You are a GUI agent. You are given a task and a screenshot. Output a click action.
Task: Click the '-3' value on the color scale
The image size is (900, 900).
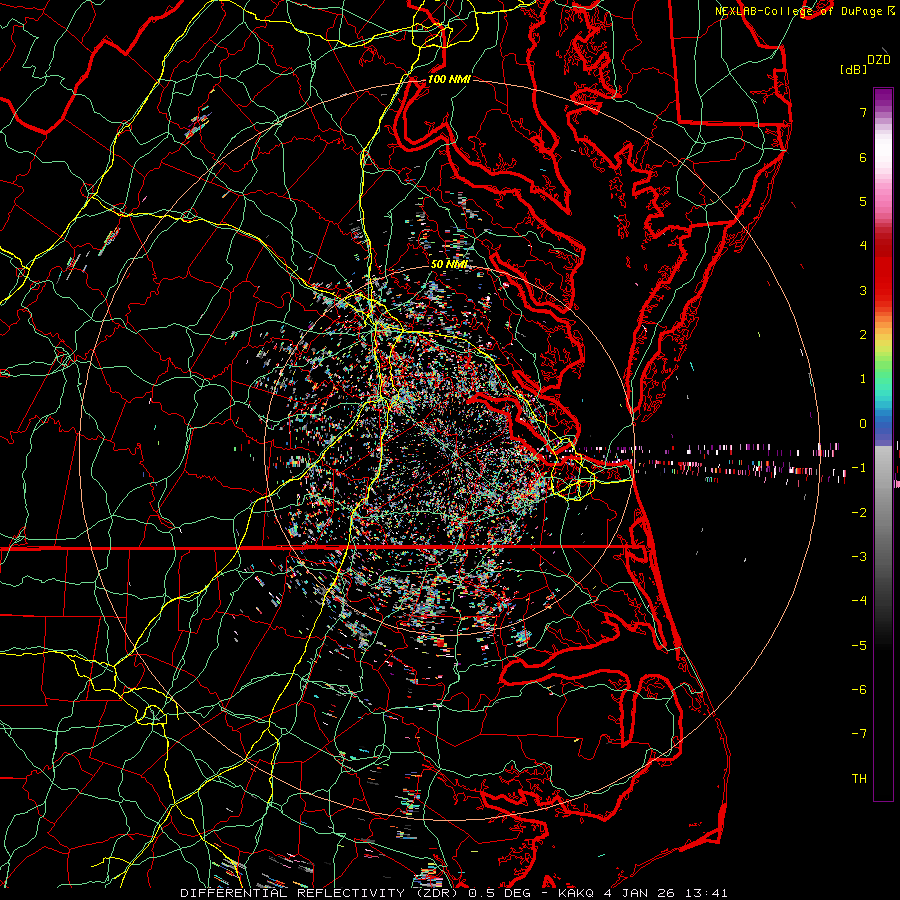click(x=859, y=557)
